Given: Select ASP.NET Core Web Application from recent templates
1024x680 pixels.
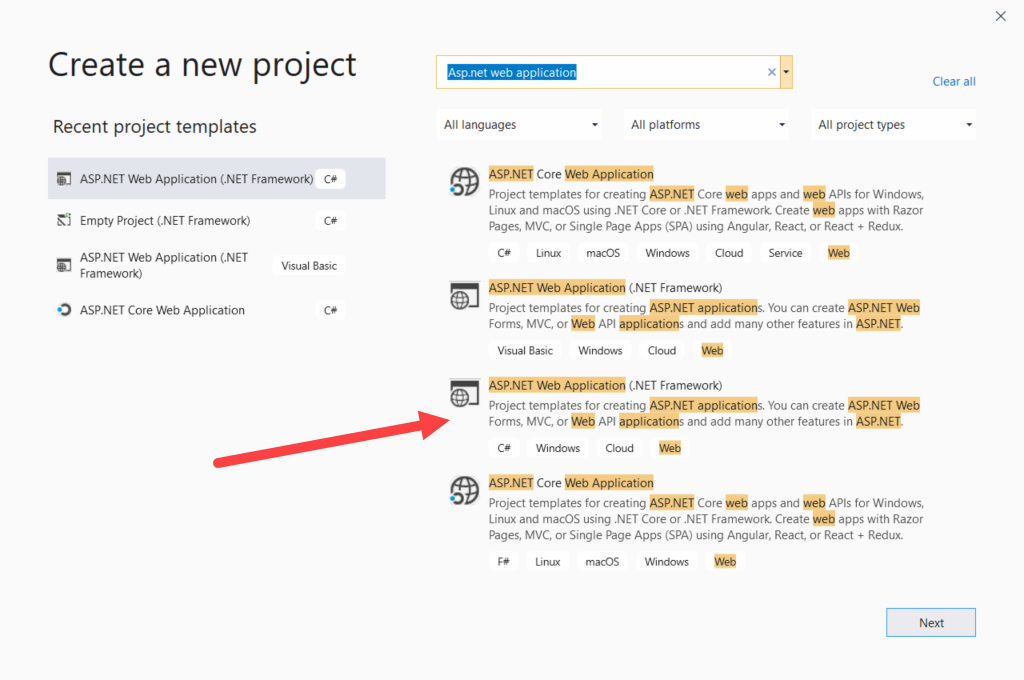Looking at the screenshot, I should [x=162, y=310].
